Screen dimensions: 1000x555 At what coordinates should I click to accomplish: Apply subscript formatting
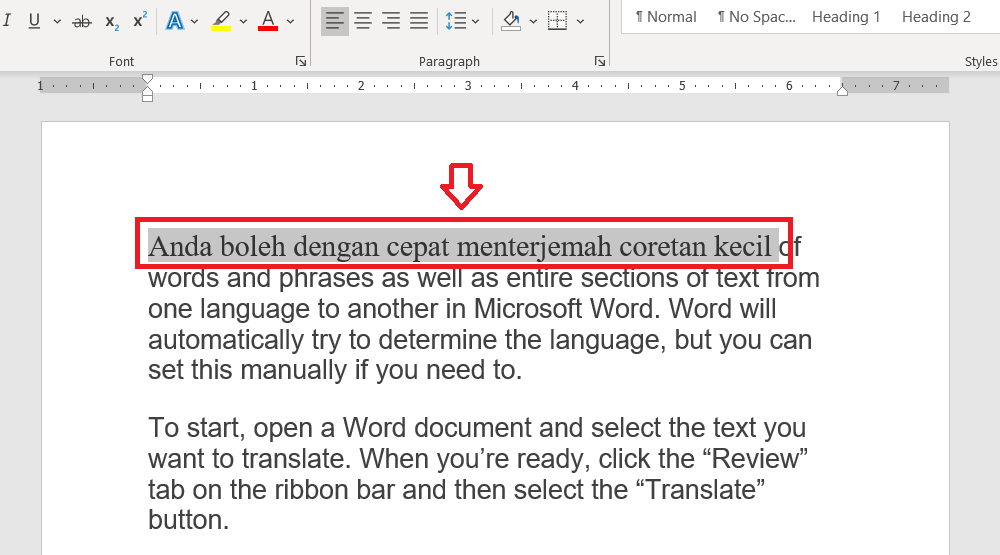tap(112, 20)
